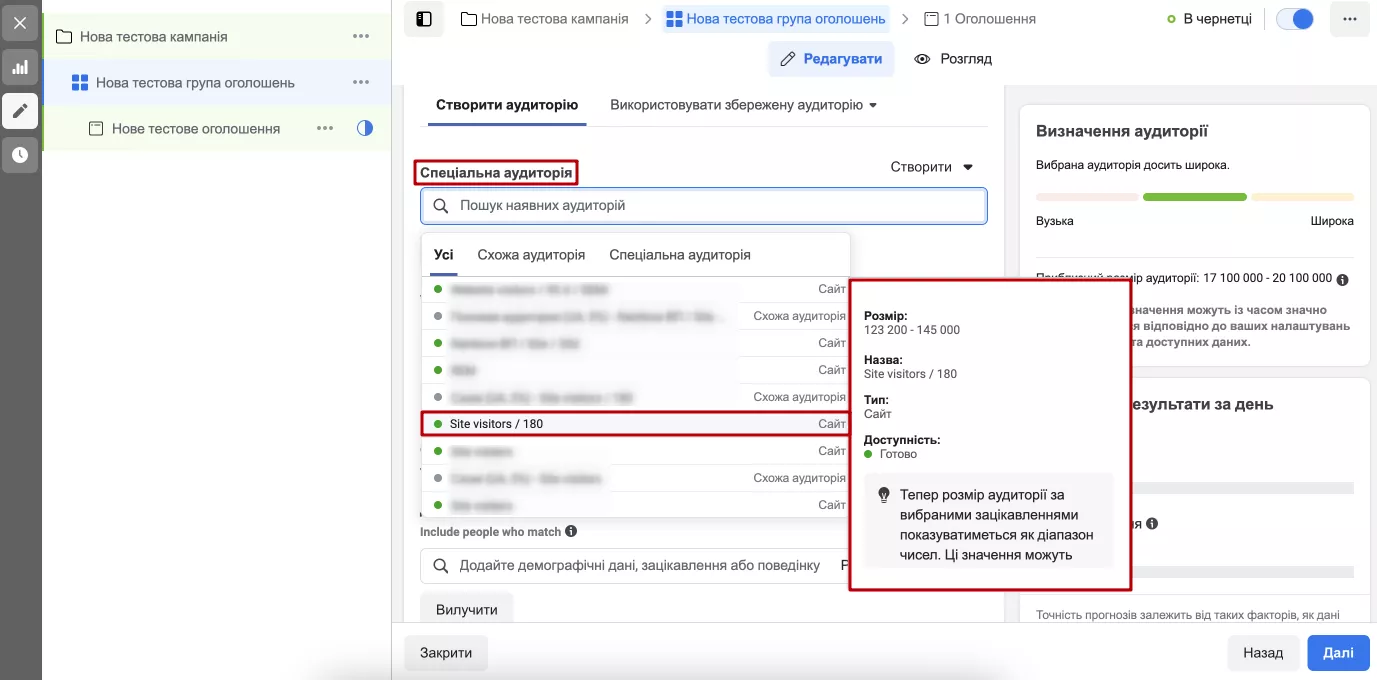The width and height of the screenshot is (1377, 680).
Task: Open the bar chart insights icon
Action: (x=20, y=67)
